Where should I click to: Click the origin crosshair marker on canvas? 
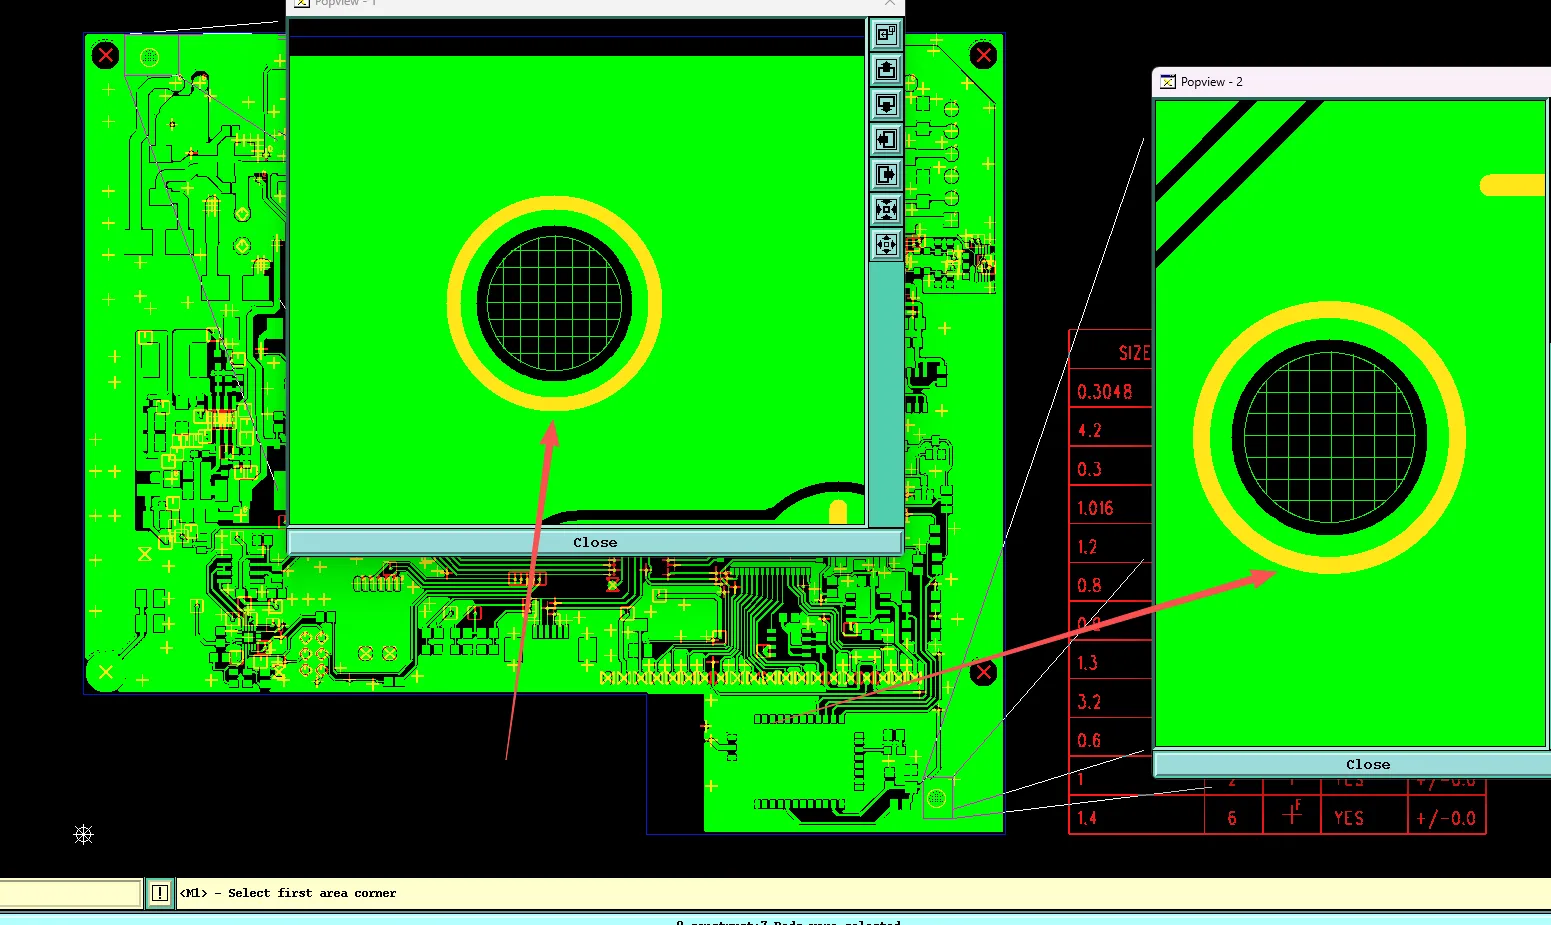[84, 834]
